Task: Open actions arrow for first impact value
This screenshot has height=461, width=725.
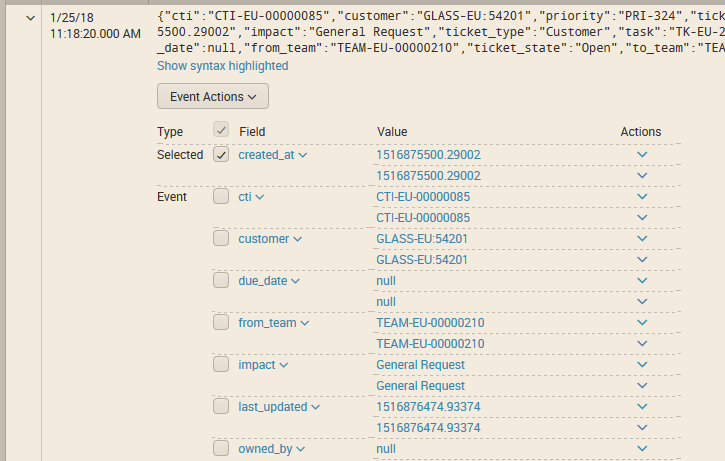Action: coord(642,365)
